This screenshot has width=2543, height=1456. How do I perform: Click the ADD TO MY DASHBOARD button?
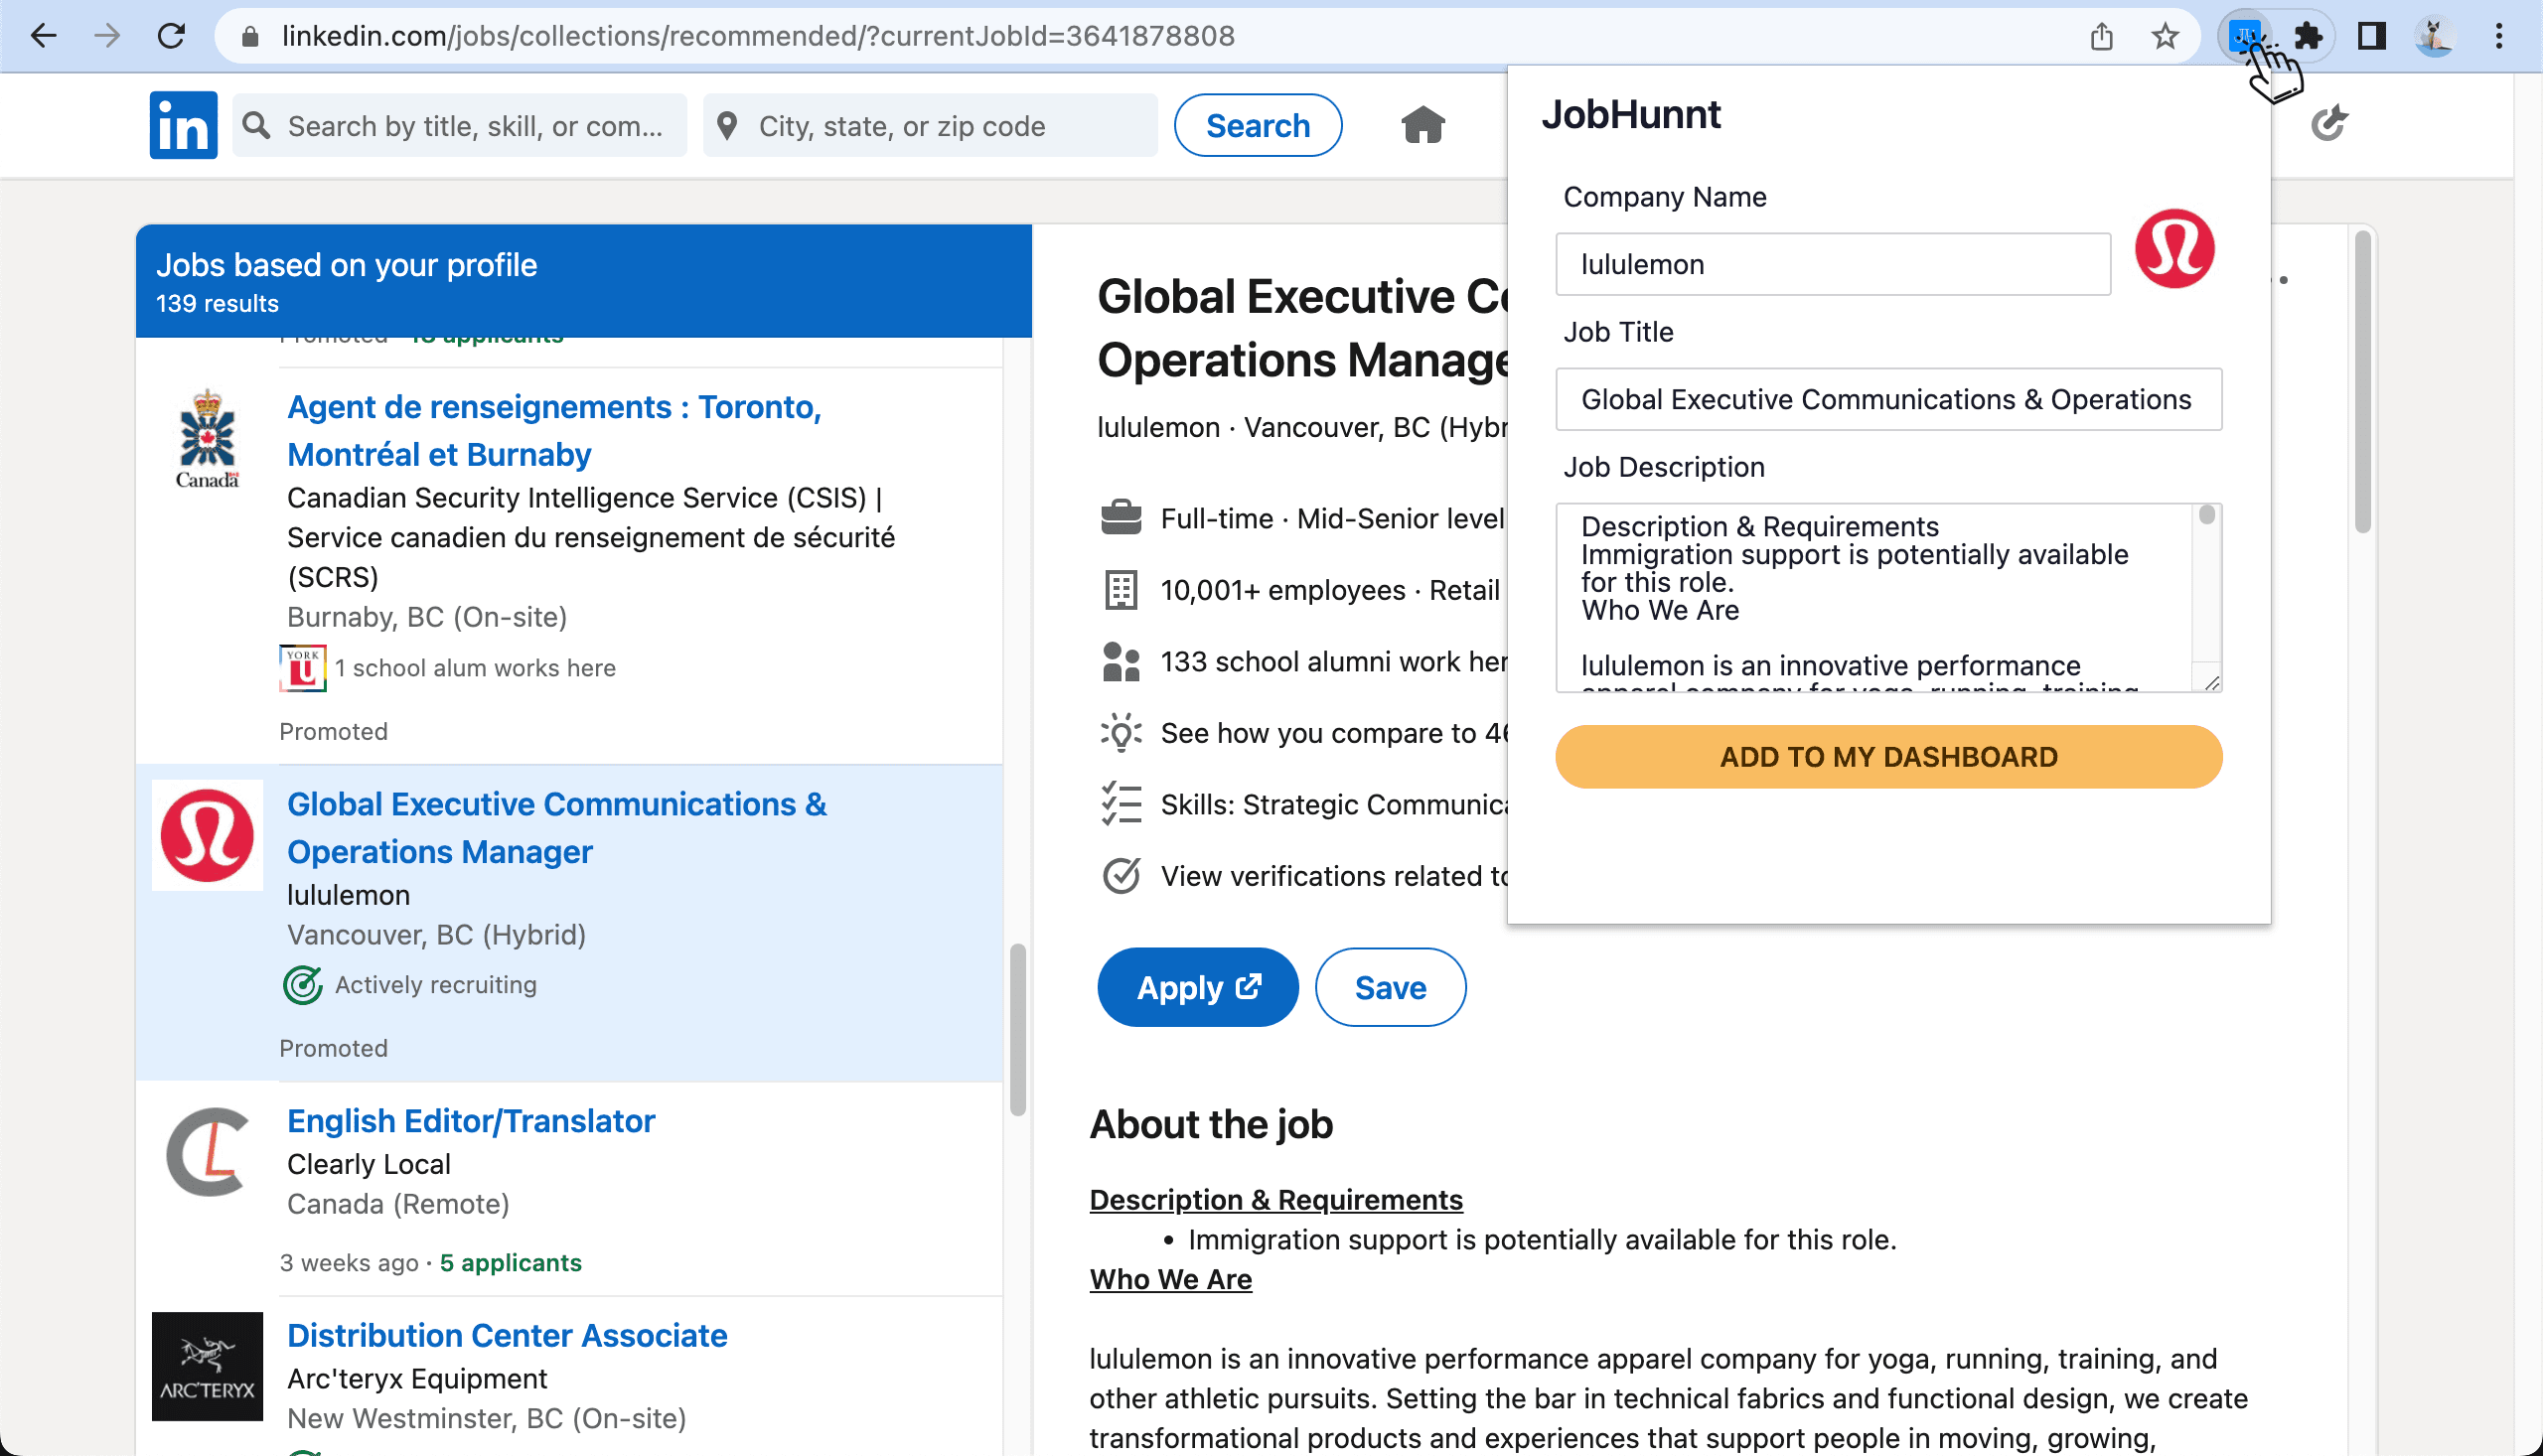pyautogui.click(x=1888, y=756)
